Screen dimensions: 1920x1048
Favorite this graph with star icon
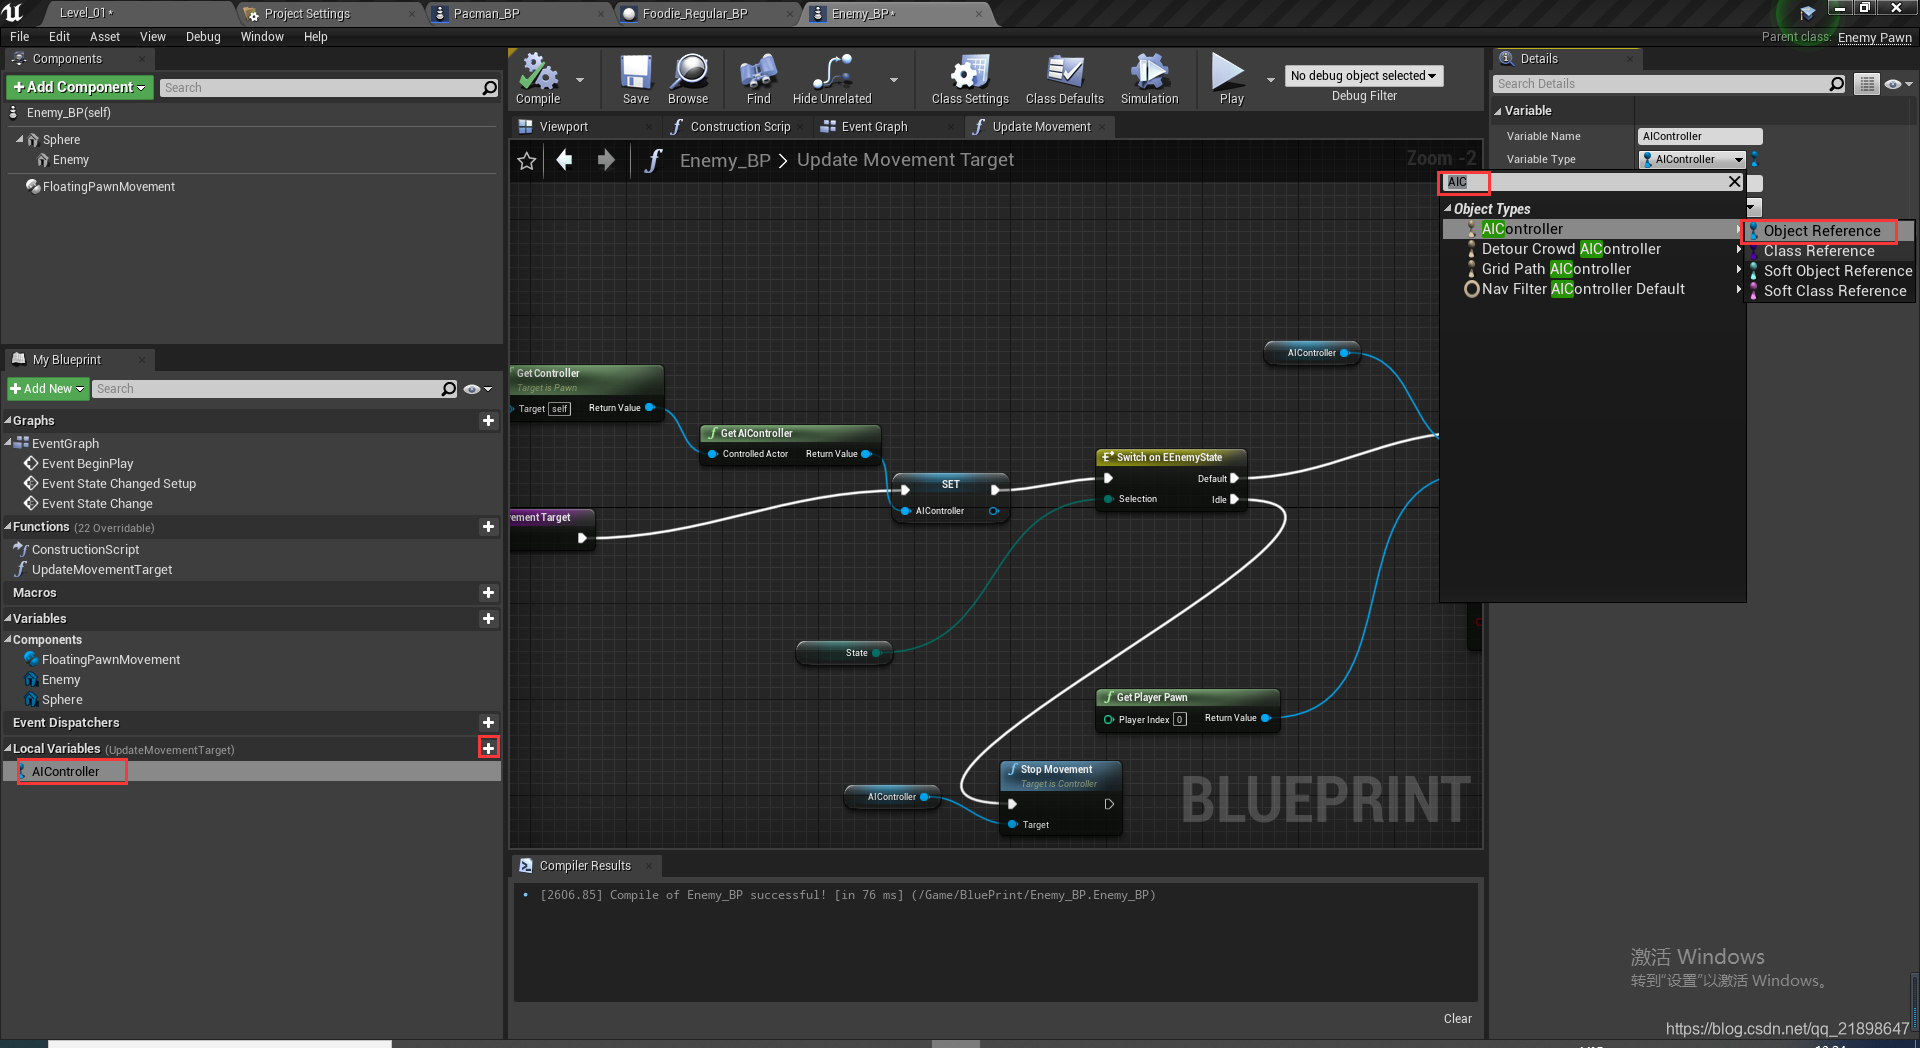click(x=527, y=161)
